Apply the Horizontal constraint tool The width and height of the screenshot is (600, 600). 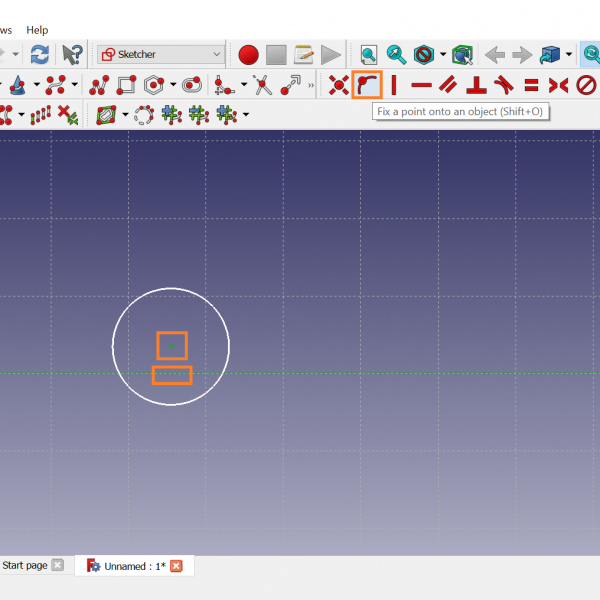click(x=422, y=85)
